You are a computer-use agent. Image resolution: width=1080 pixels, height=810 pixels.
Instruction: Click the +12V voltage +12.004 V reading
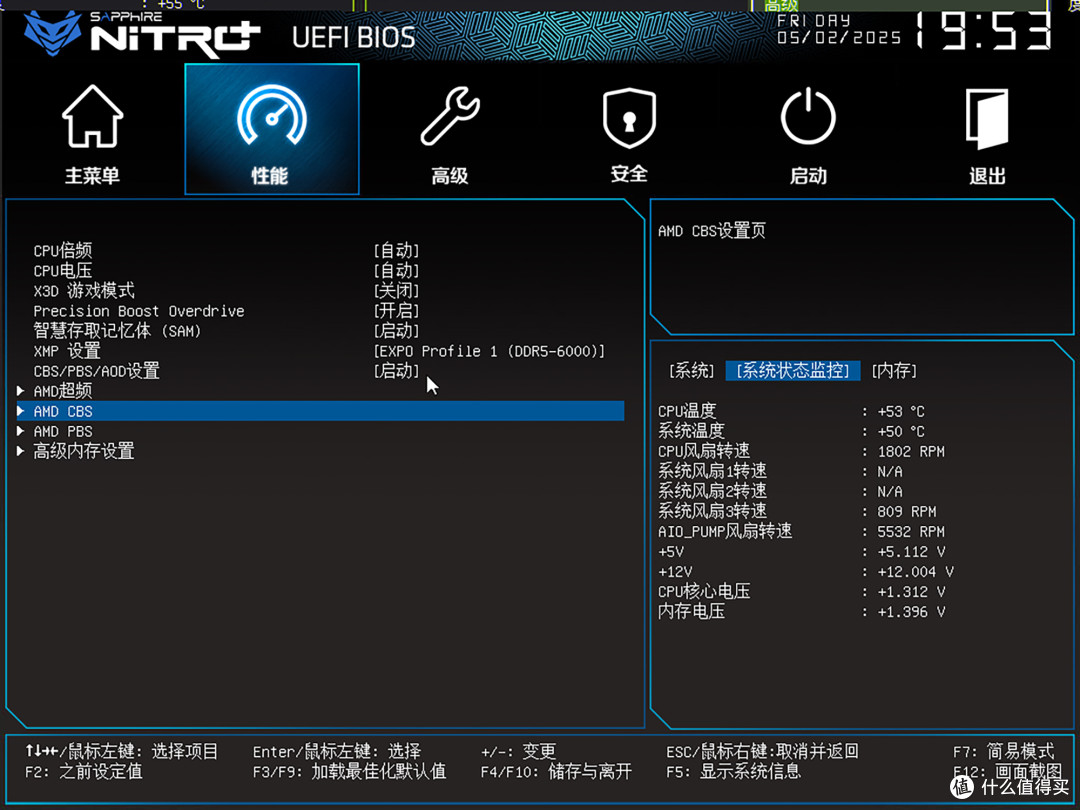click(x=915, y=572)
